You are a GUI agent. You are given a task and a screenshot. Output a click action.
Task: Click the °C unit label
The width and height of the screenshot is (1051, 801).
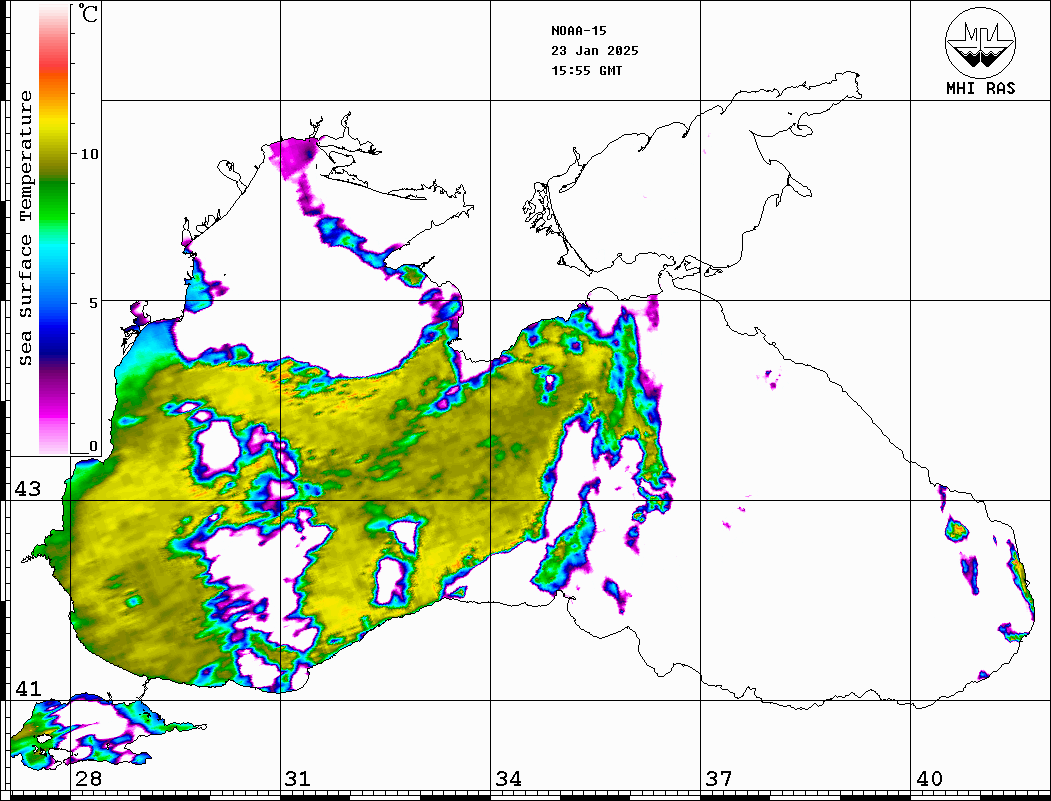coord(87,13)
